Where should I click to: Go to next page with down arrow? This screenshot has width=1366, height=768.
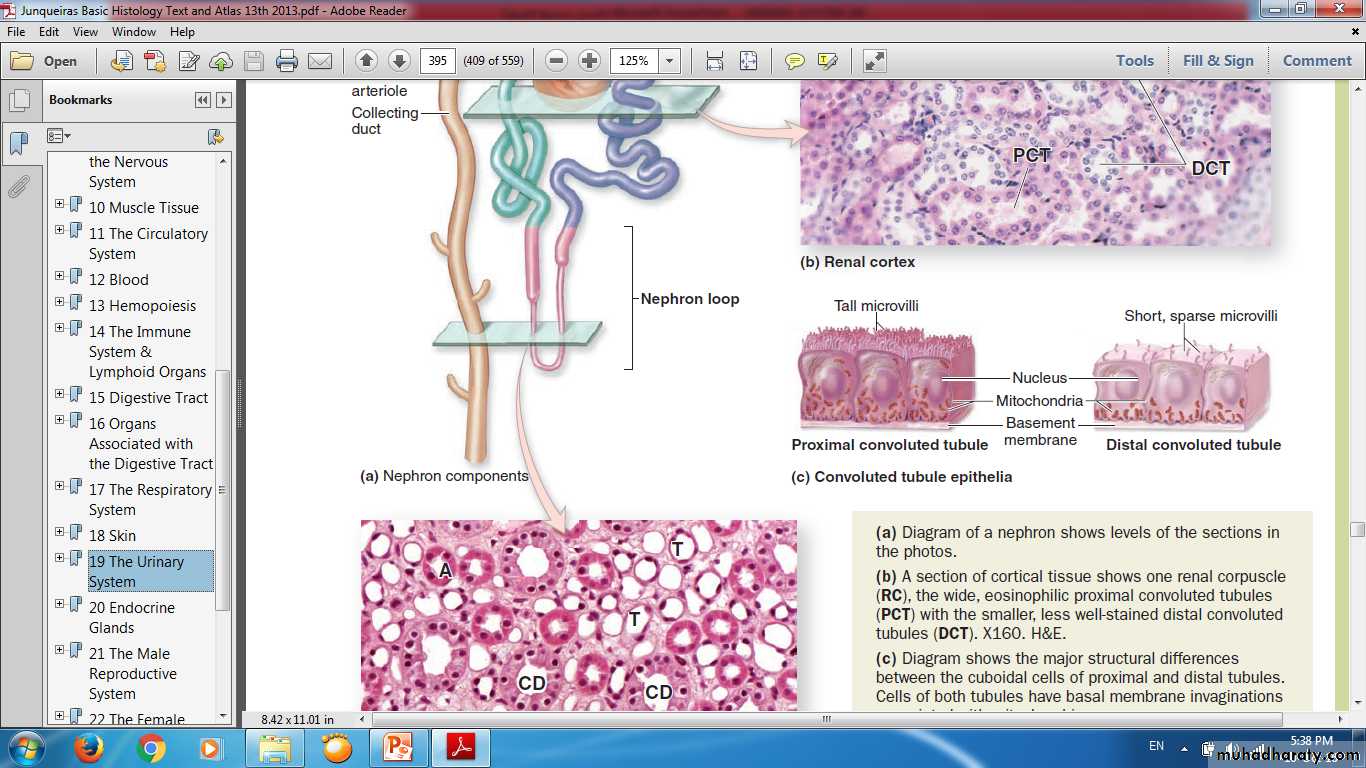click(x=399, y=61)
